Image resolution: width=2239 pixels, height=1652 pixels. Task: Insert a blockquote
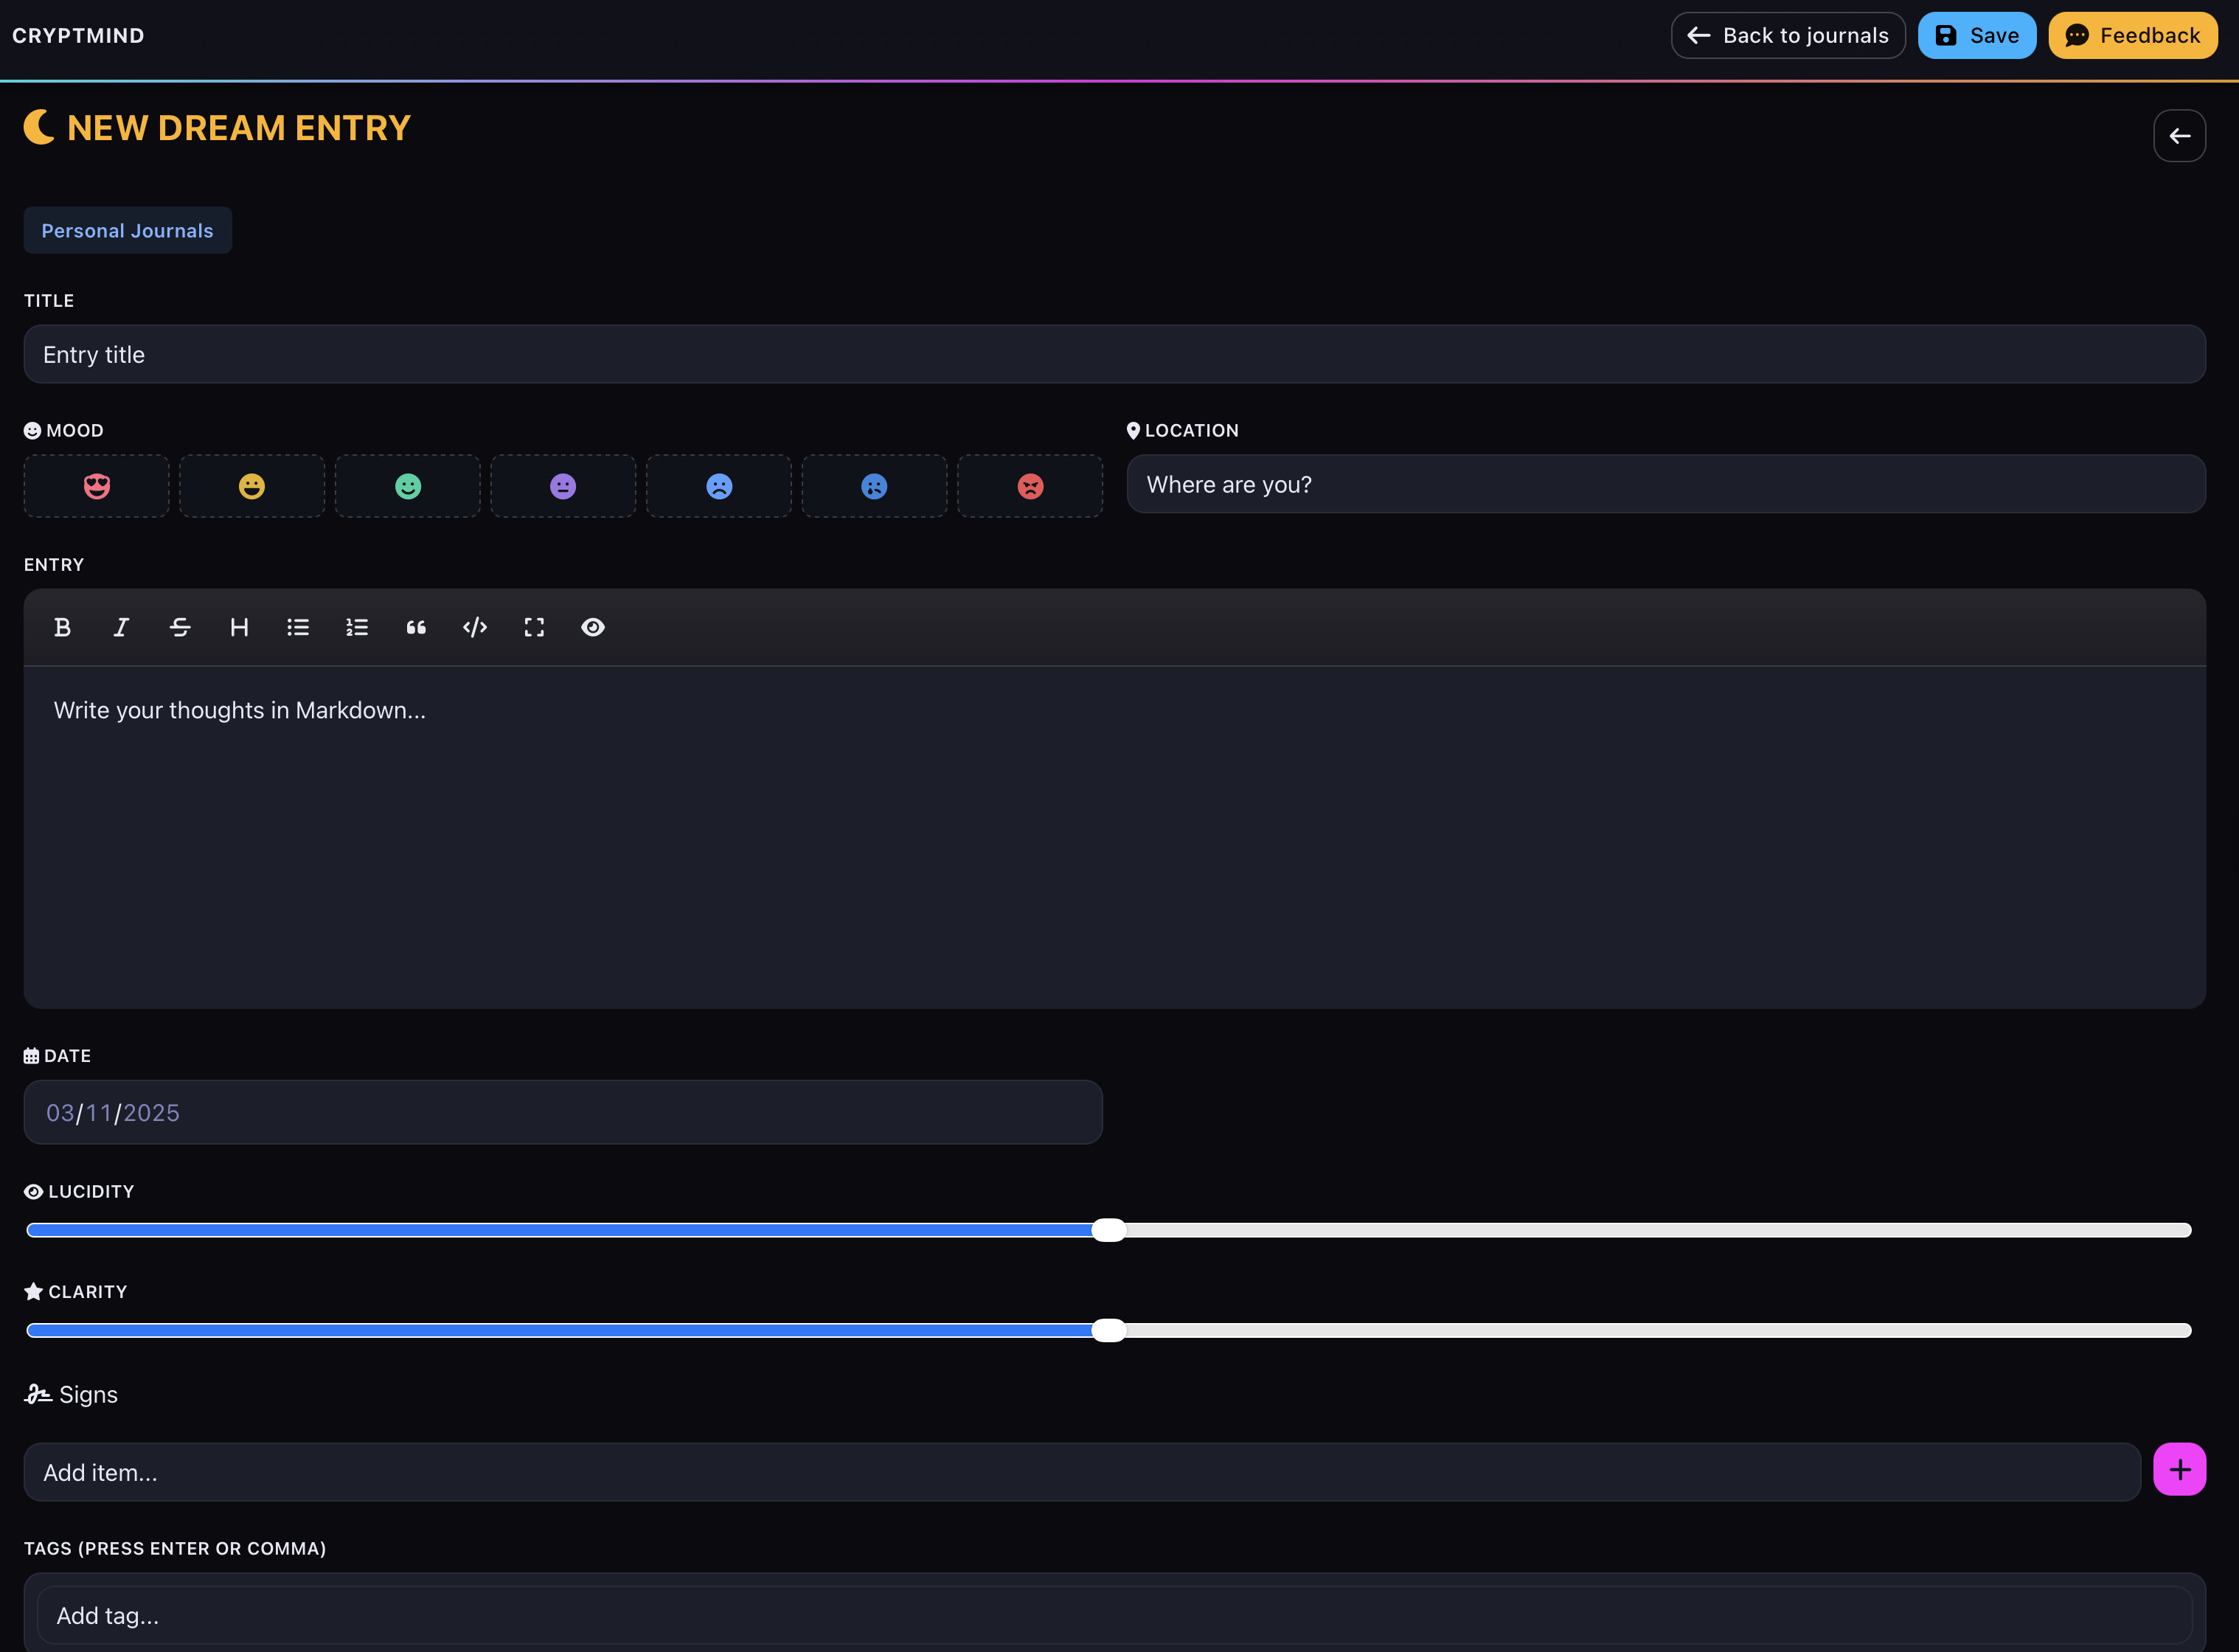416,627
